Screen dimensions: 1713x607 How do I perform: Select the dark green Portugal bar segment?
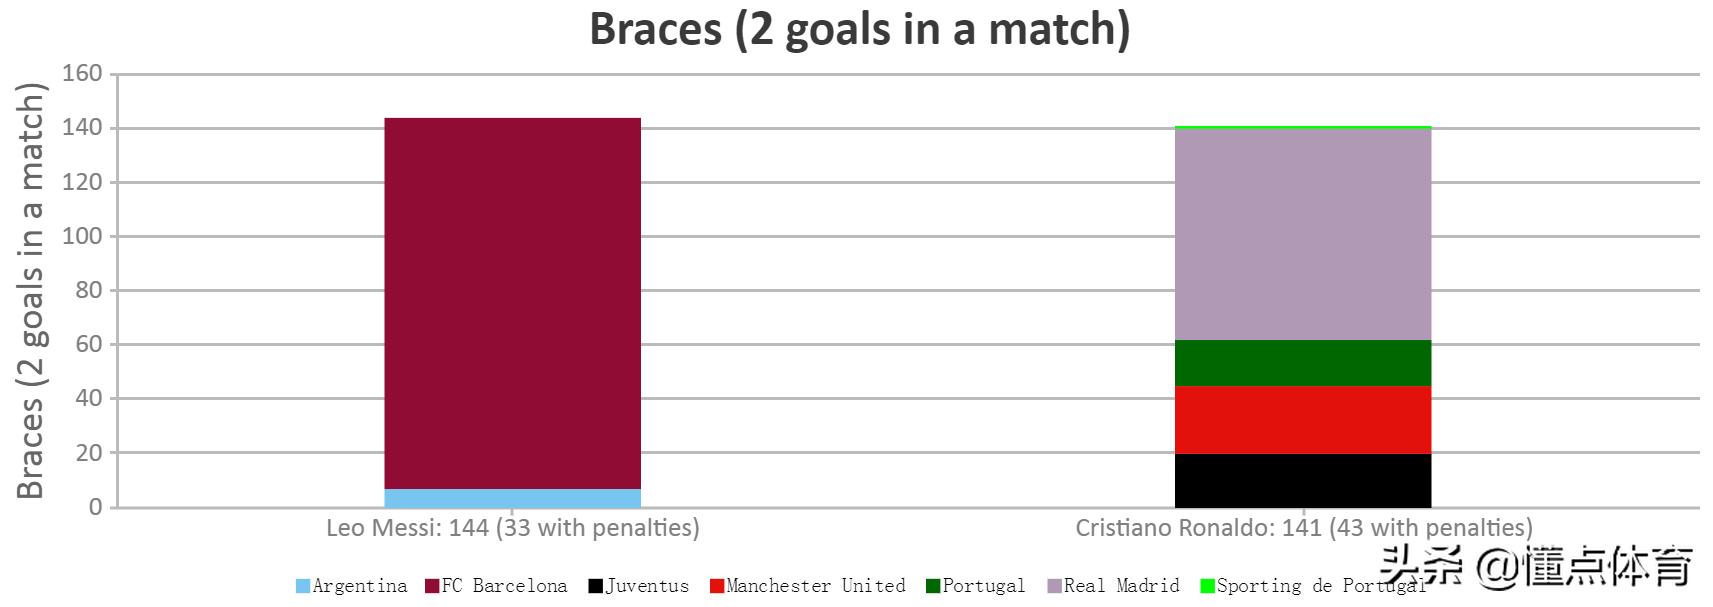1302,363
